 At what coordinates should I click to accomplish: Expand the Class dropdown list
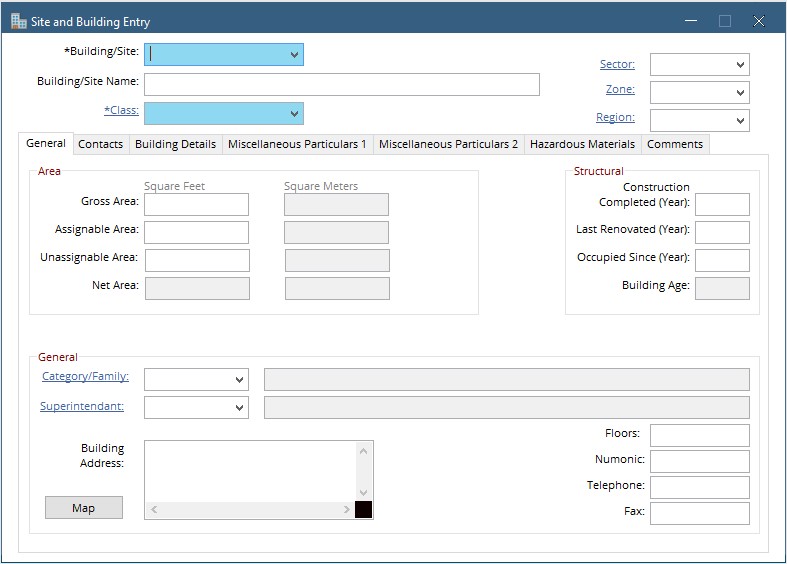[x=294, y=113]
